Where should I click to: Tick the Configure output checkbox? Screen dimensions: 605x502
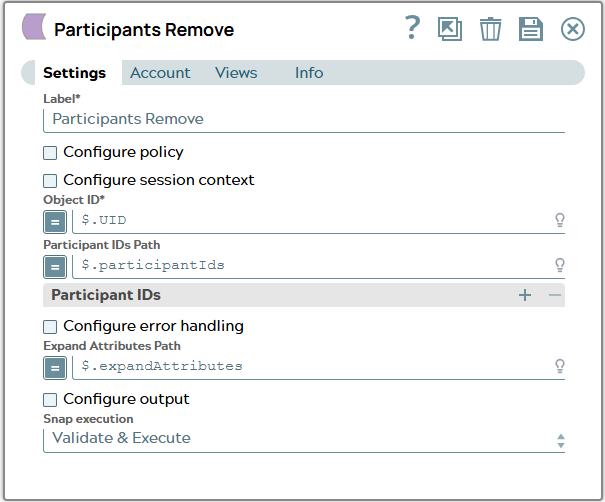click(50, 400)
